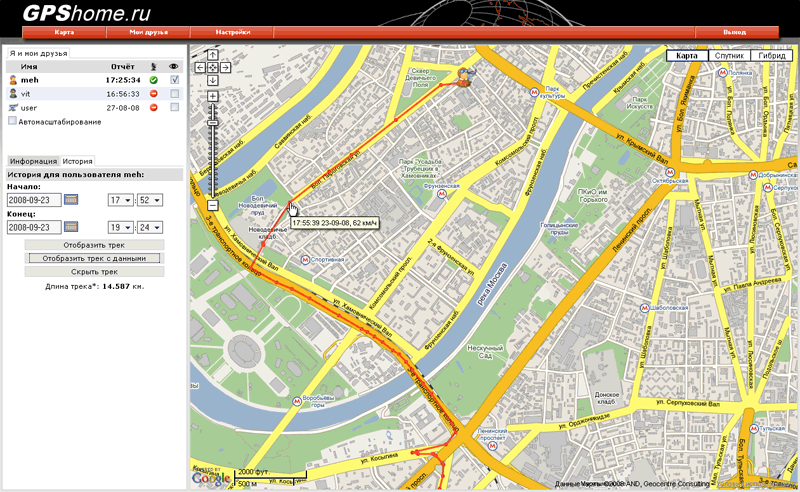Click the Отчёт column header

(123, 66)
